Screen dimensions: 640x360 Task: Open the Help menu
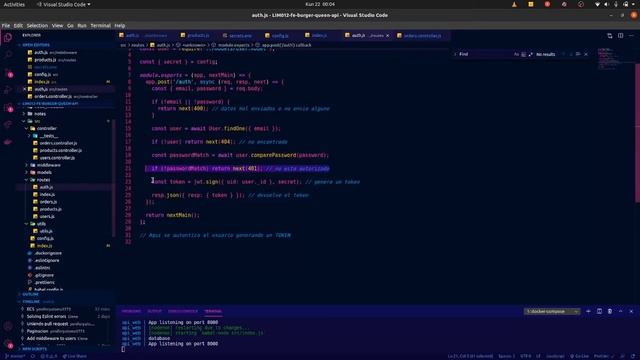120,25
